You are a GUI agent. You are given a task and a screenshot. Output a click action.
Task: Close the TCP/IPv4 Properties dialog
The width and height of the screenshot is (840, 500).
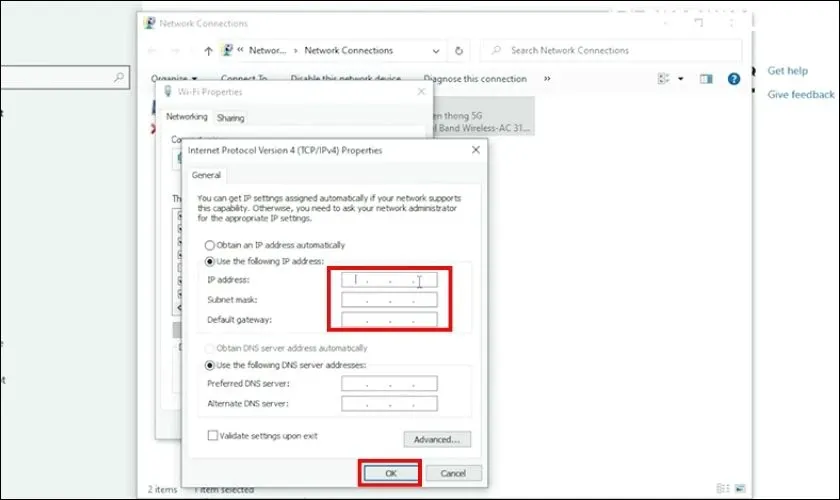point(476,150)
